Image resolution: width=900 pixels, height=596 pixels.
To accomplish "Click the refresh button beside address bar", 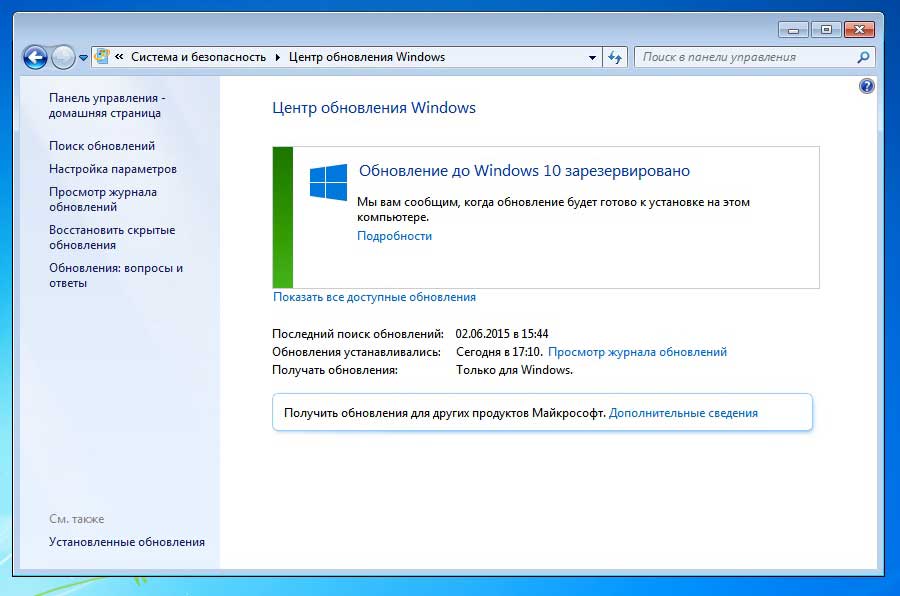I will point(615,57).
